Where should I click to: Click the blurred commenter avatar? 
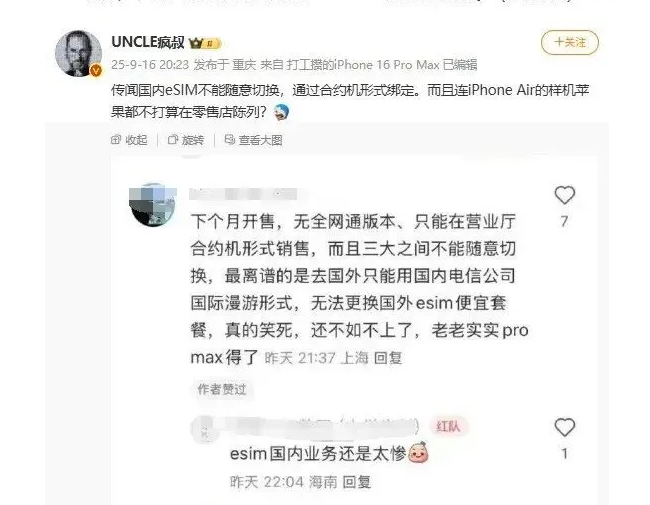[153, 205]
